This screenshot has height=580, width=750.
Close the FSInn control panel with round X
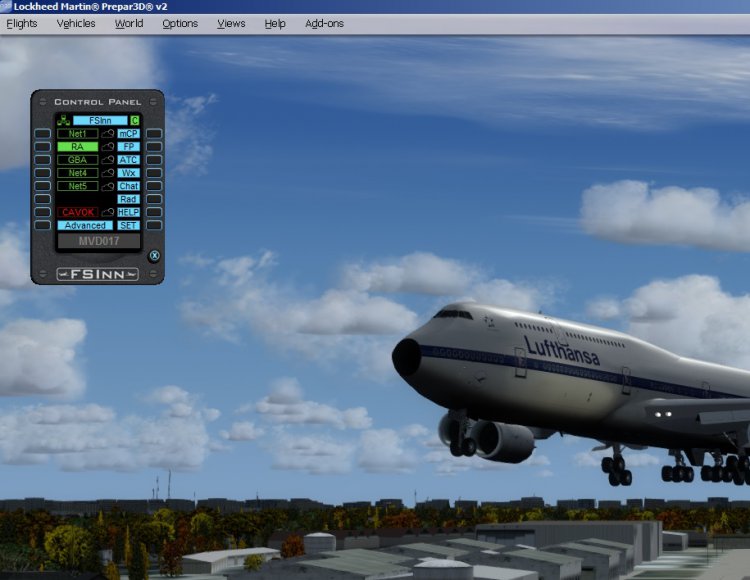(154, 255)
